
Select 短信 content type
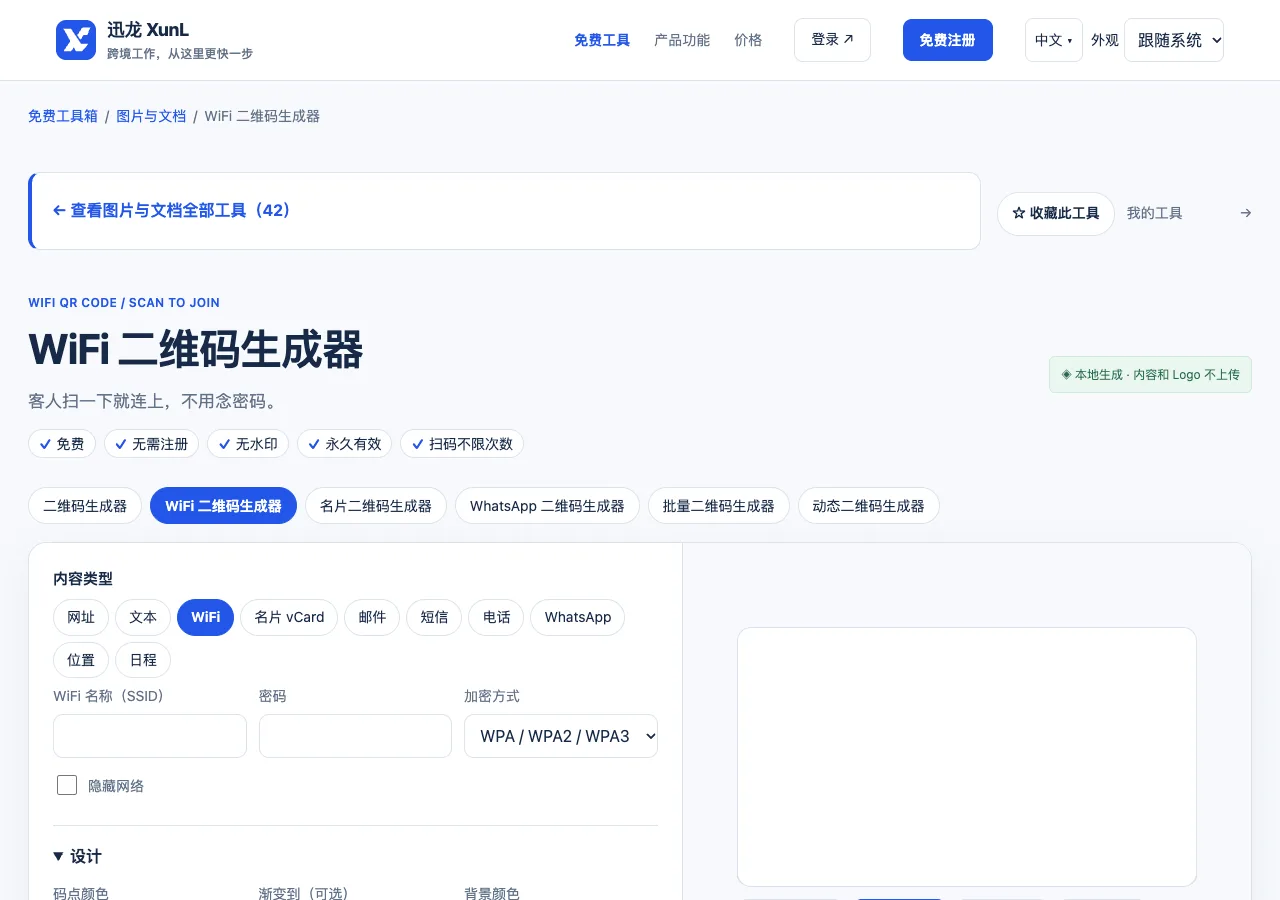[434, 617]
